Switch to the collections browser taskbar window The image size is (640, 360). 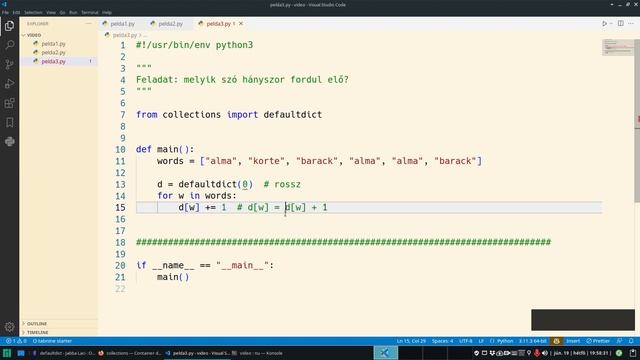point(130,353)
